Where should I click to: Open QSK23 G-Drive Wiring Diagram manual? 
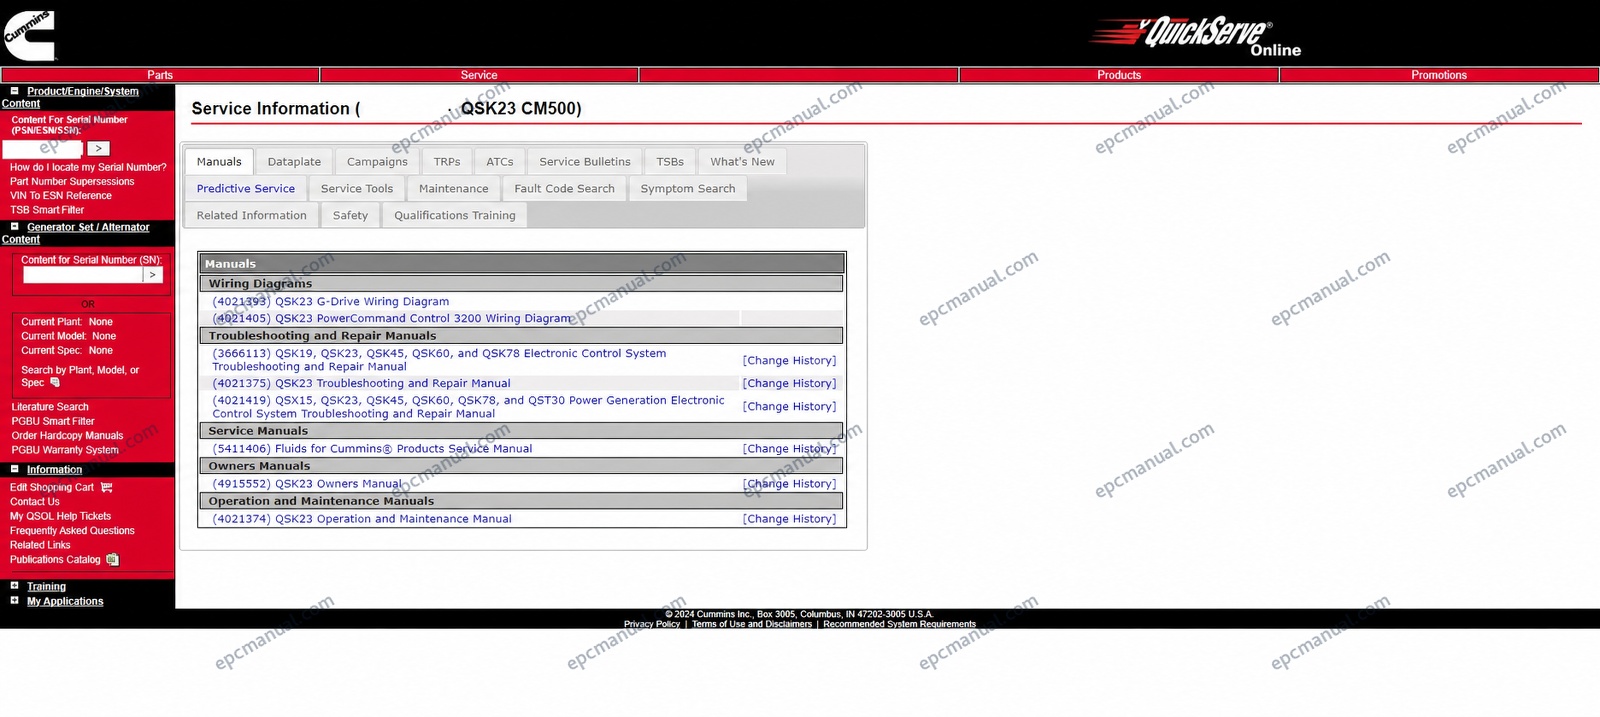331,301
